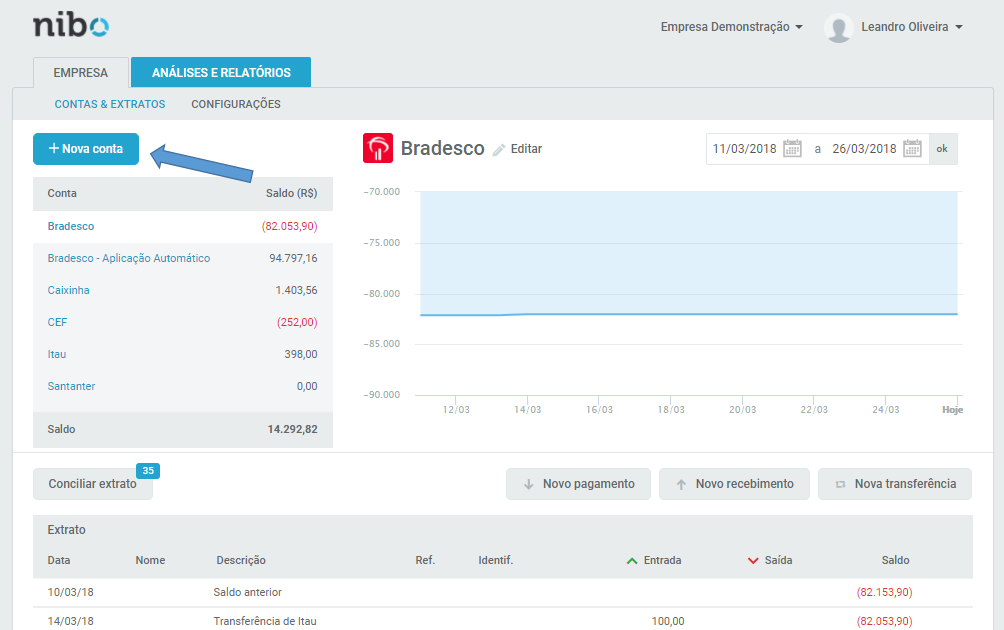The width and height of the screenshot is (1004, 630).
Task: Click the Conciliar extrato button
Action: pos(93,484)
